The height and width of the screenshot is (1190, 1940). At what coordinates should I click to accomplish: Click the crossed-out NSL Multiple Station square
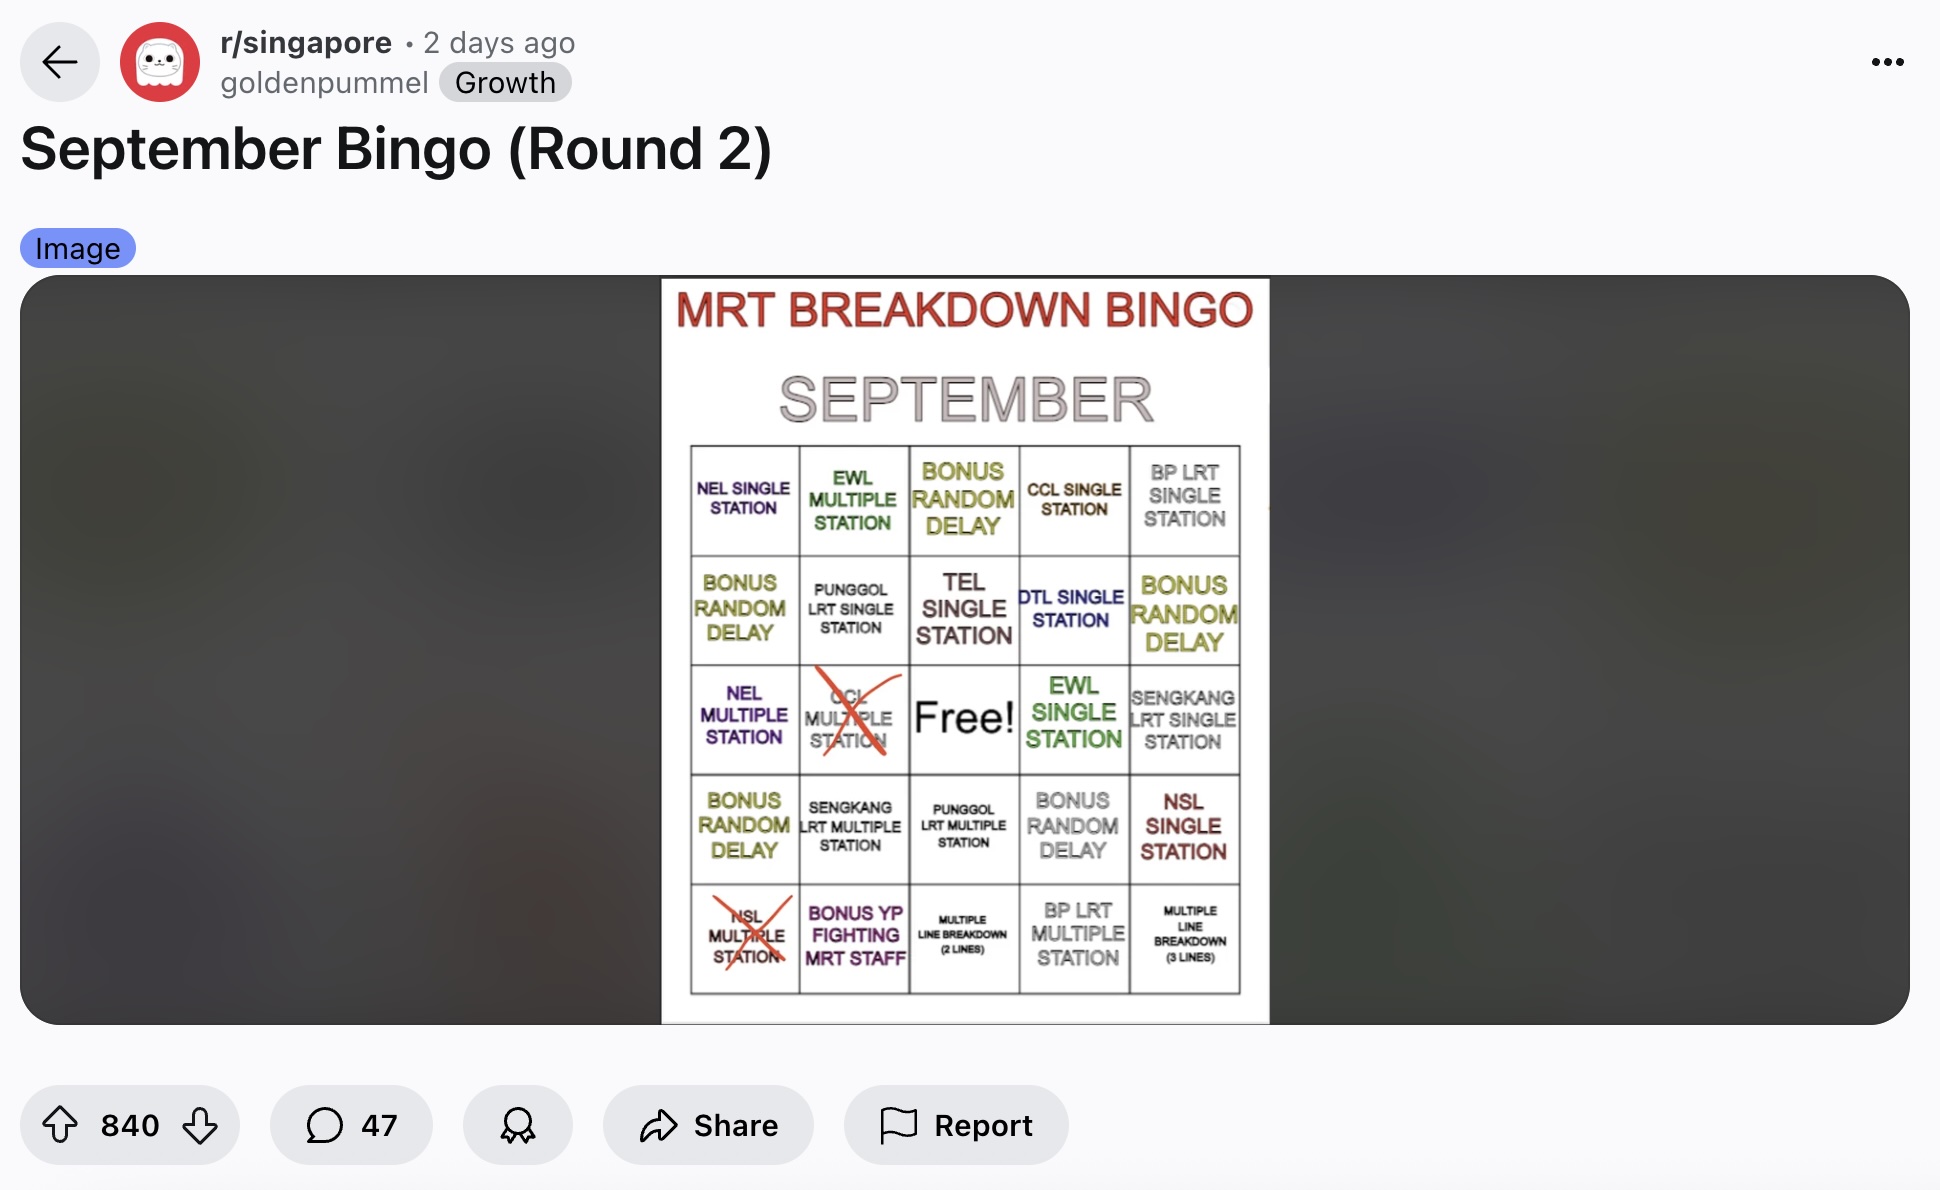(x=745, y=938)
